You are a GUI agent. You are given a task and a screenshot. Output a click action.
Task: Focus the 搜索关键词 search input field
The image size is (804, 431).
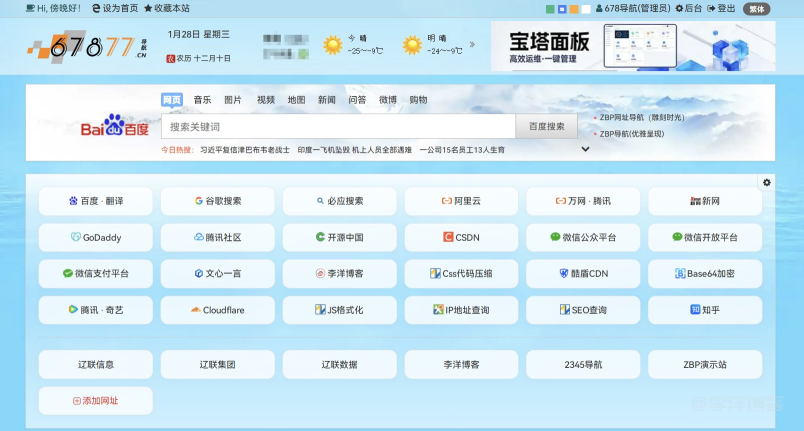[x=338, y=127]
